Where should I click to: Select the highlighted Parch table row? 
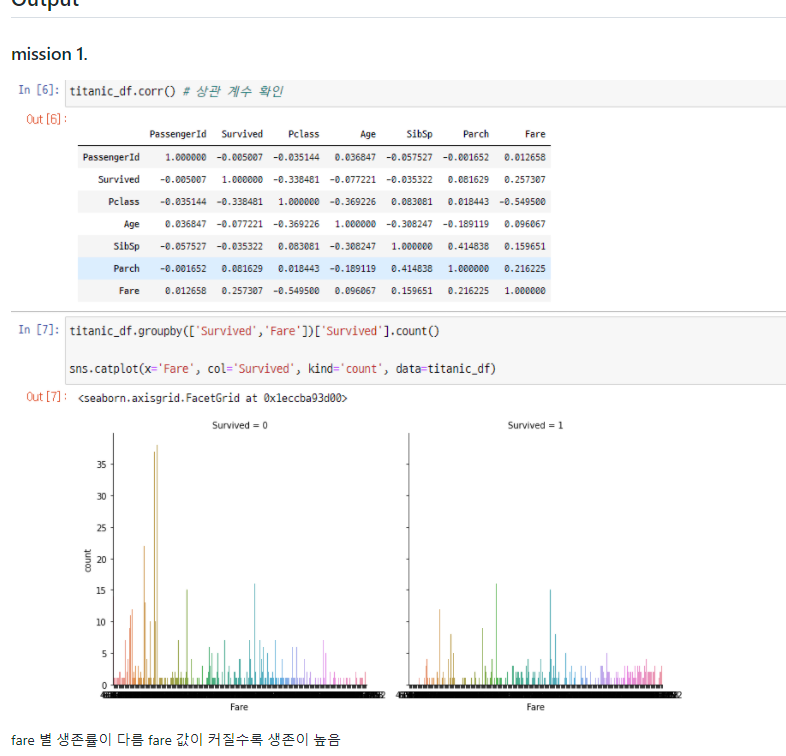point(314,268)
